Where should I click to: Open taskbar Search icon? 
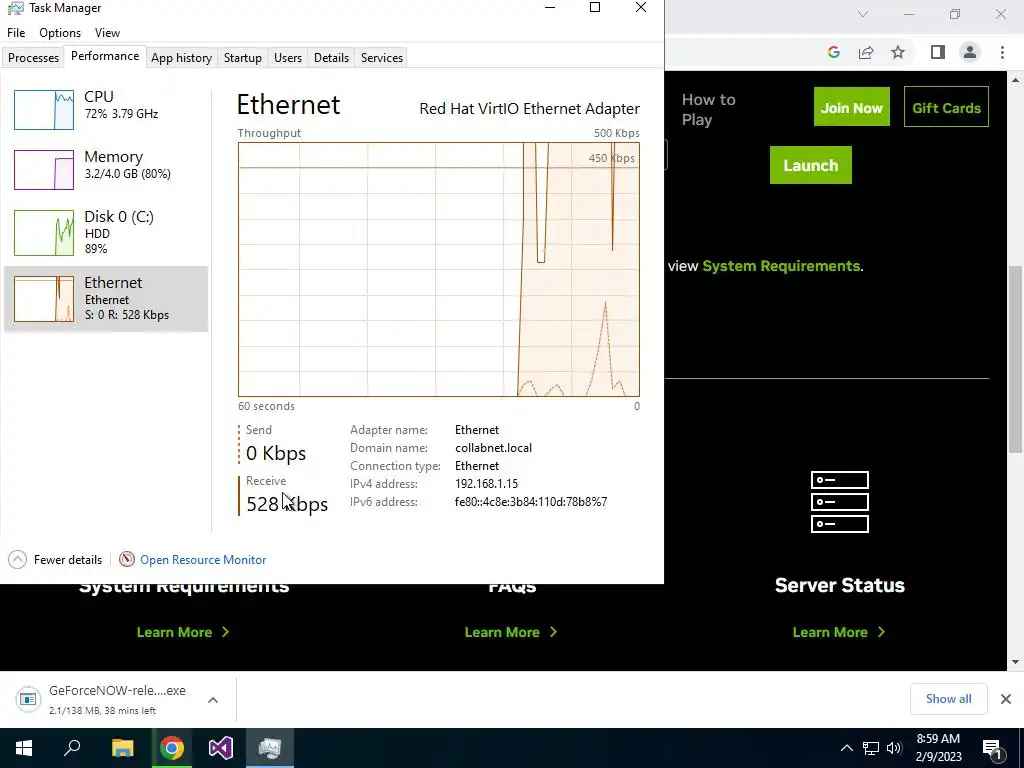[72, 748]
